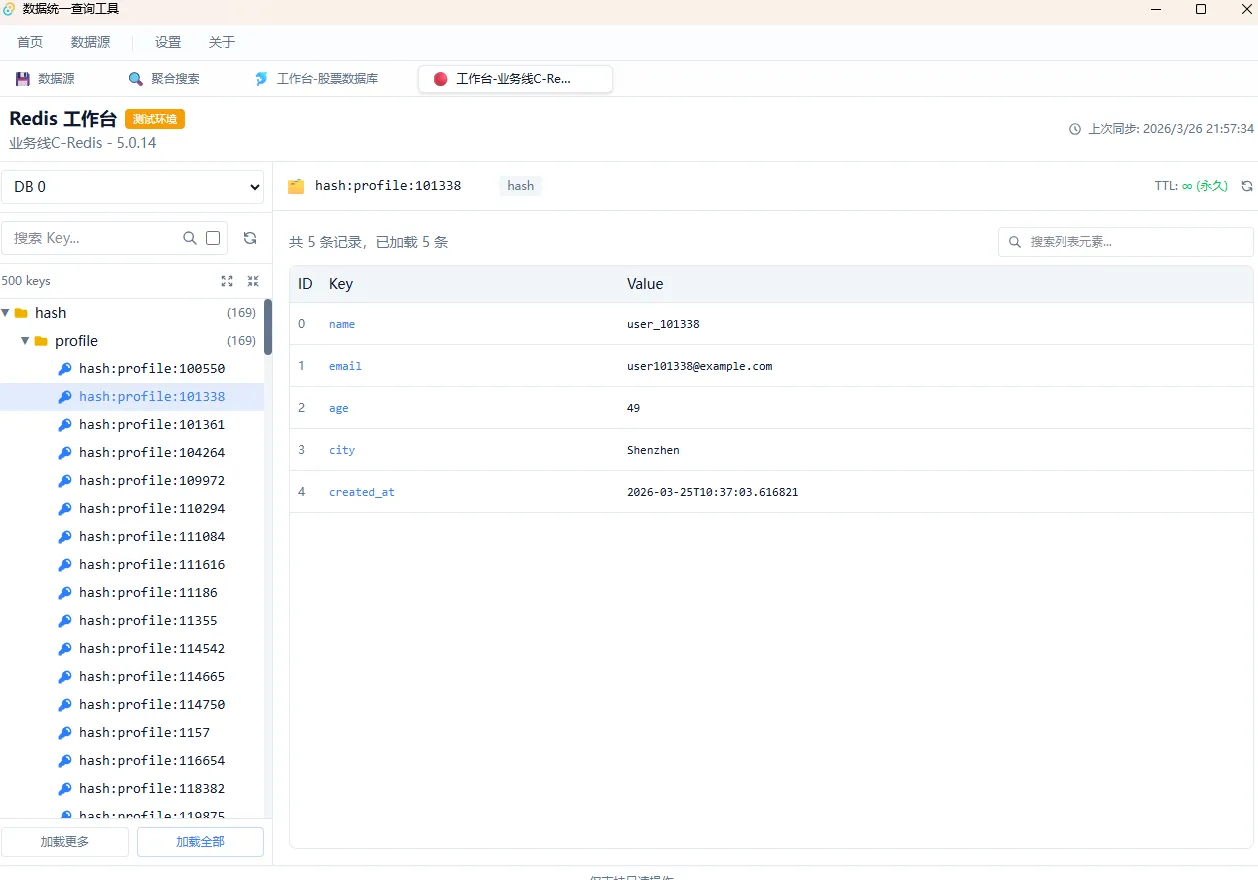This screenshot has height=880, width=1258.
Task: Click the key icon beside hash:profile:100550
Action: pyautogui.click(x=65, y=368)
